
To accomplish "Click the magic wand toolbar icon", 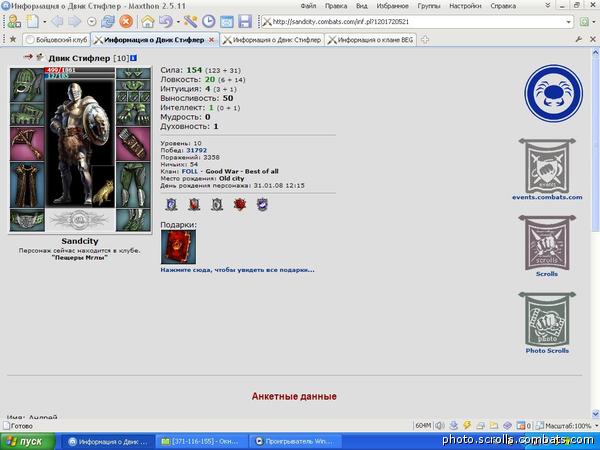I will click(x=190, y=21).
